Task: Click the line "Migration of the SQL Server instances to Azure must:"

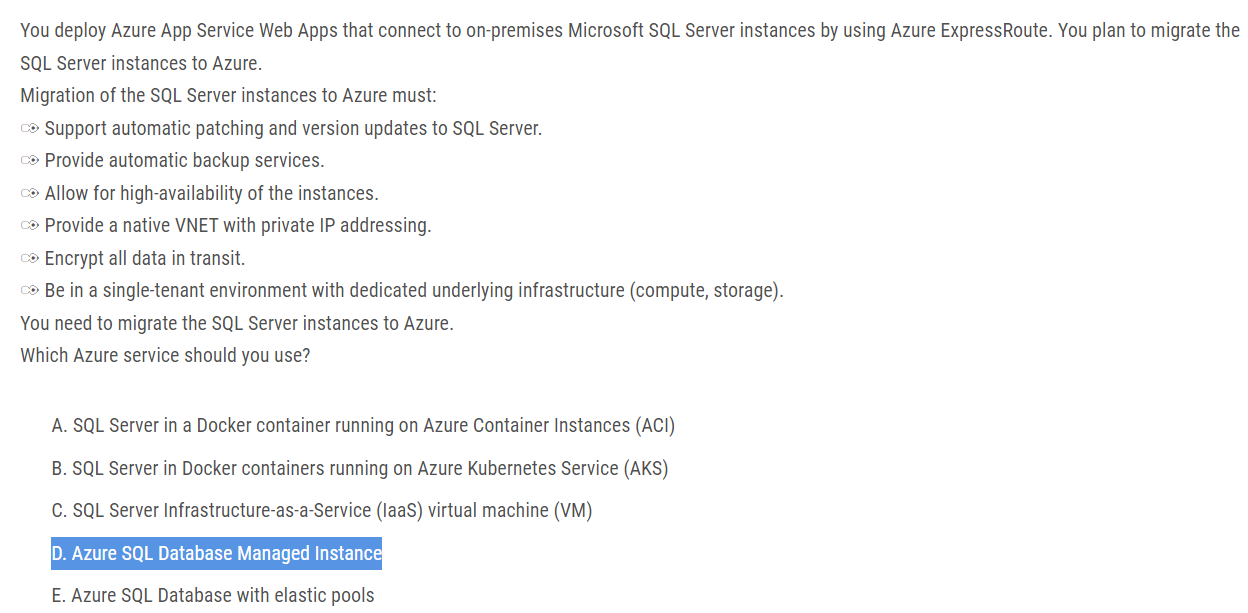Action: coord(228,96)
